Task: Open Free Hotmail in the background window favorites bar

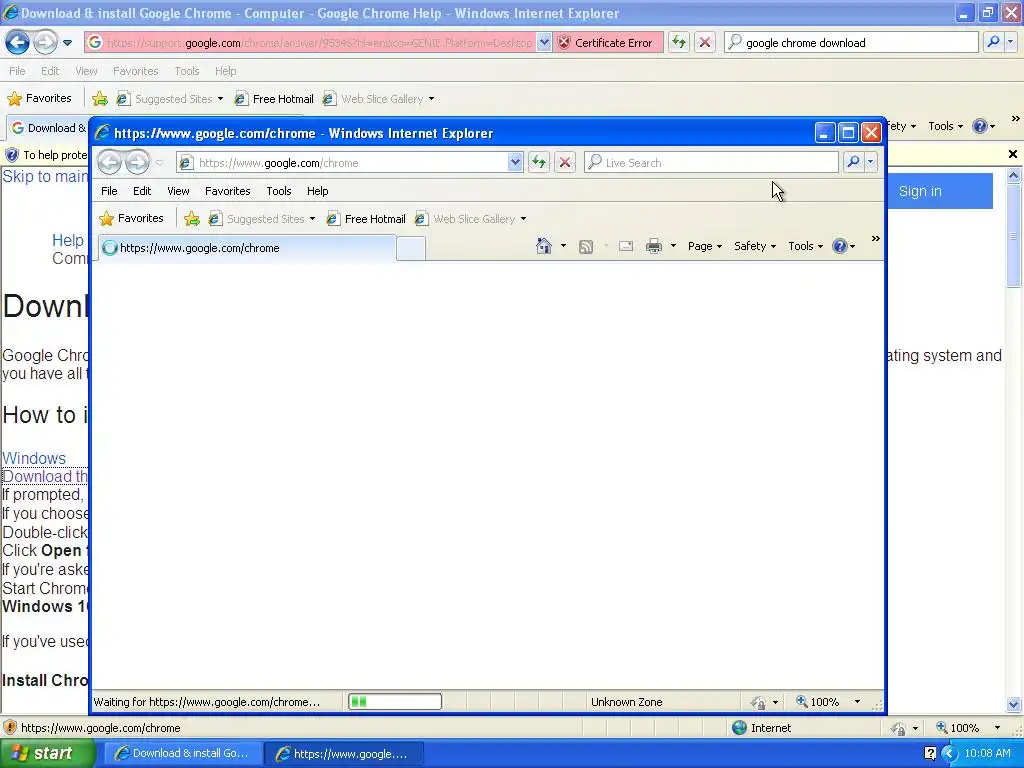Action: point(274,99)
